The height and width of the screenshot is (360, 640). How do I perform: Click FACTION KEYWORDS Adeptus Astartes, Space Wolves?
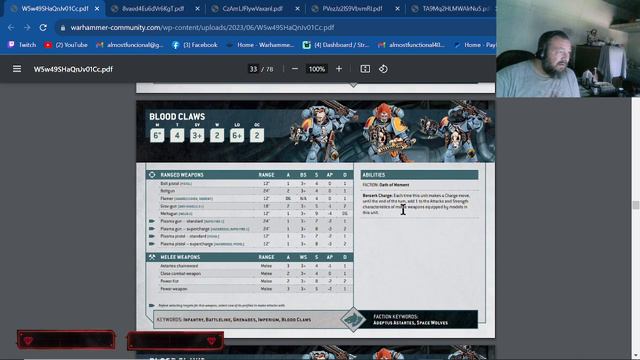click(410, 320)
